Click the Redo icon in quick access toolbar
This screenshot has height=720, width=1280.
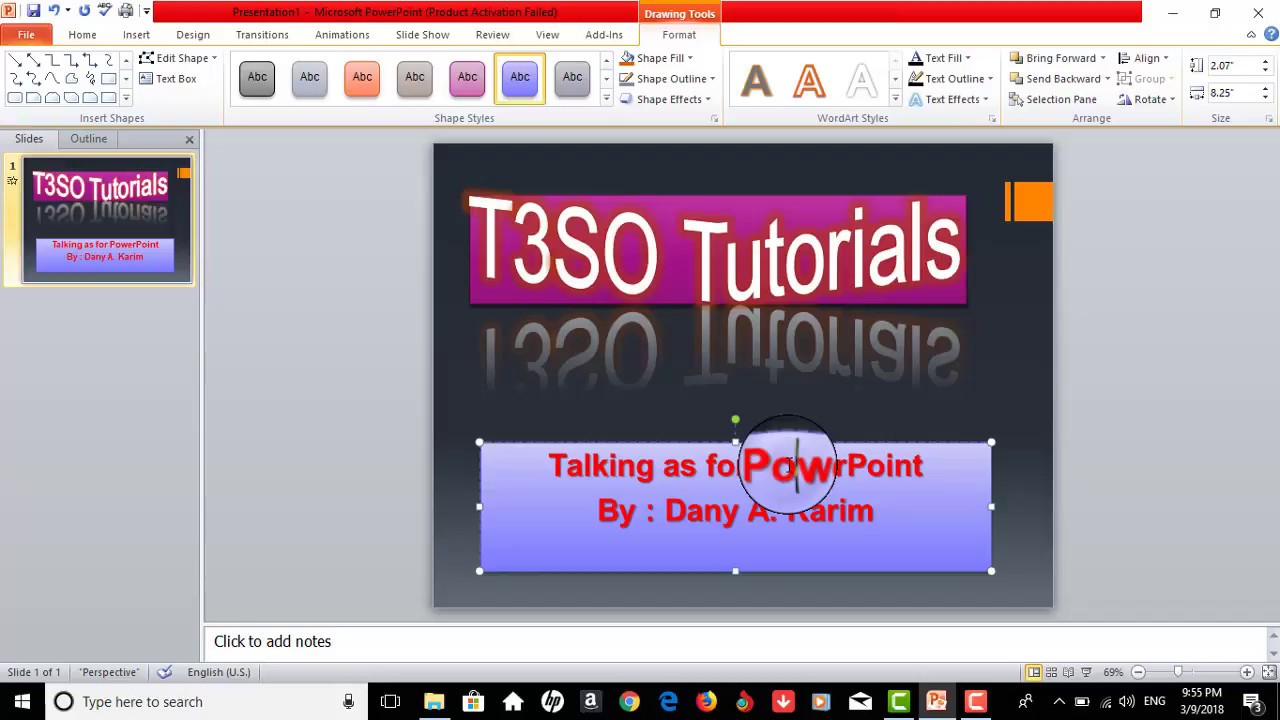pos(83,11)
